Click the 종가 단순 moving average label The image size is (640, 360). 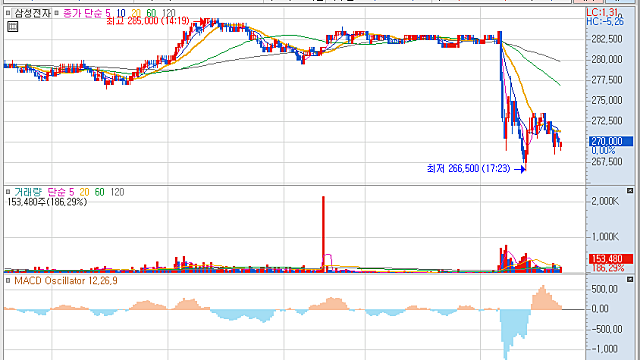click(x=82, y=13)
